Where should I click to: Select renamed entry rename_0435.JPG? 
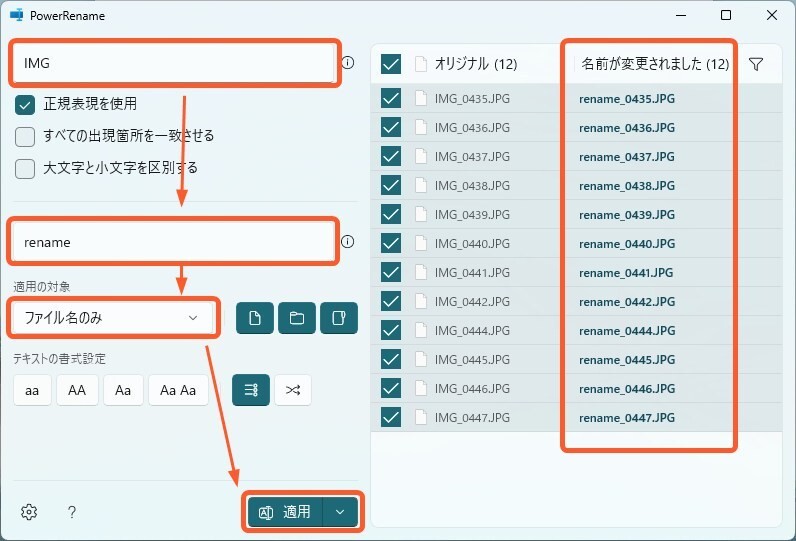[627, 98]
